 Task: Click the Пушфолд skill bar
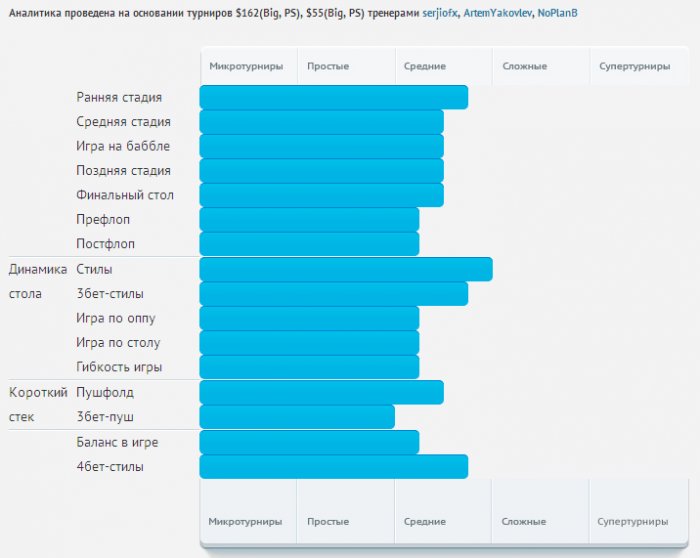coord(321,392)
